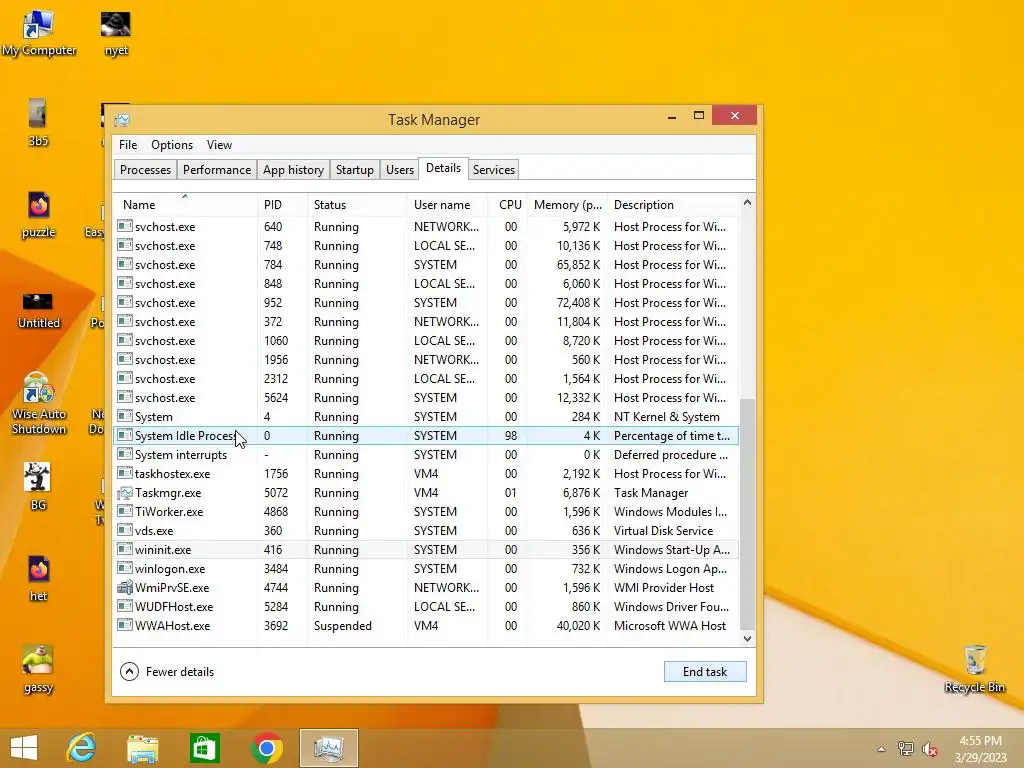This screenshot has height=768, width=1024.
Task: Click the Suspended status of WWAHost.exe
Action: 343,626
